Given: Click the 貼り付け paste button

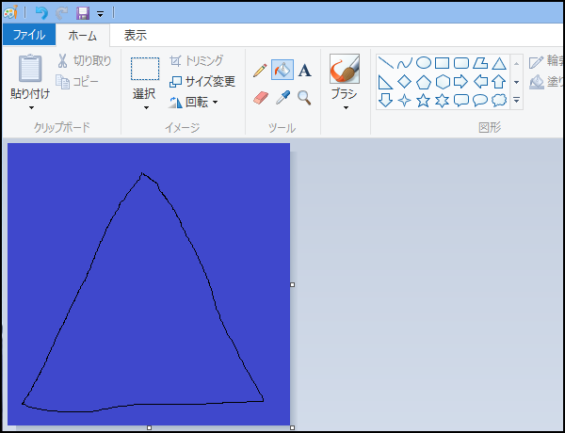Looking at the screenshot, I should 30,77.
